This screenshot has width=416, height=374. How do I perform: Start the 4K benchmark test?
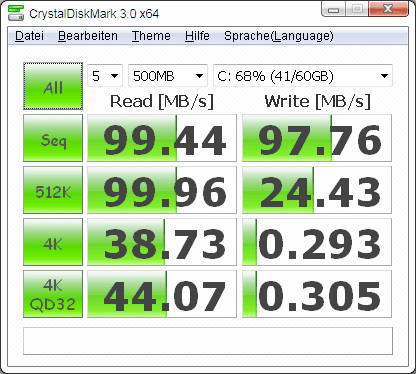point(53,242)
